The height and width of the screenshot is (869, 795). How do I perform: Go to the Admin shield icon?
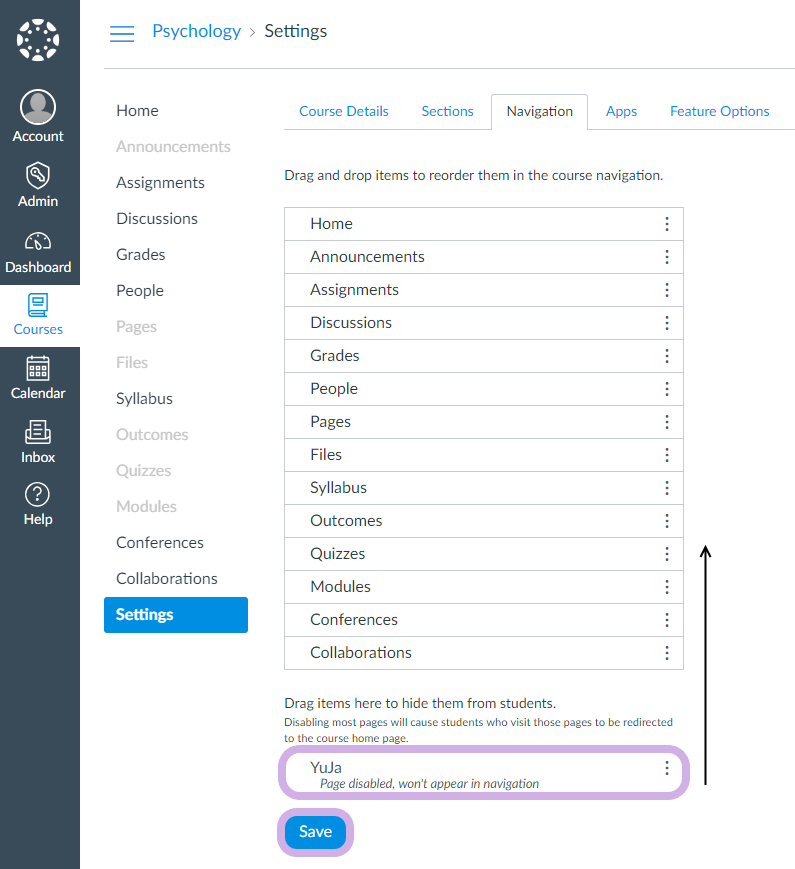point(38,175)
